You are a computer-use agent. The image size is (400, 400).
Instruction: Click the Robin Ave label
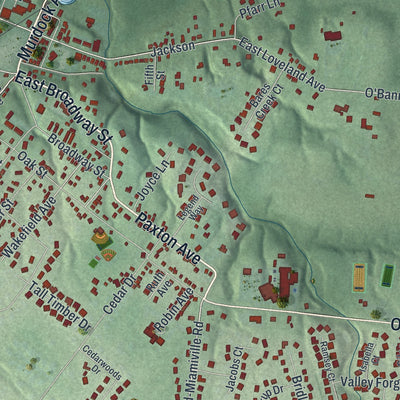point(174,309)
